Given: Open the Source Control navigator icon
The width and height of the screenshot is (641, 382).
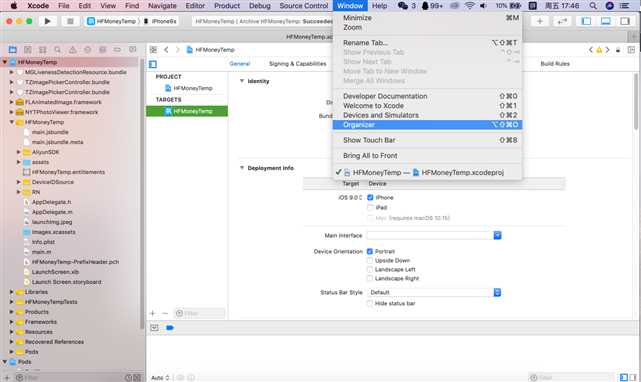Looking at the screenshot, I should [x=28, y=50].
